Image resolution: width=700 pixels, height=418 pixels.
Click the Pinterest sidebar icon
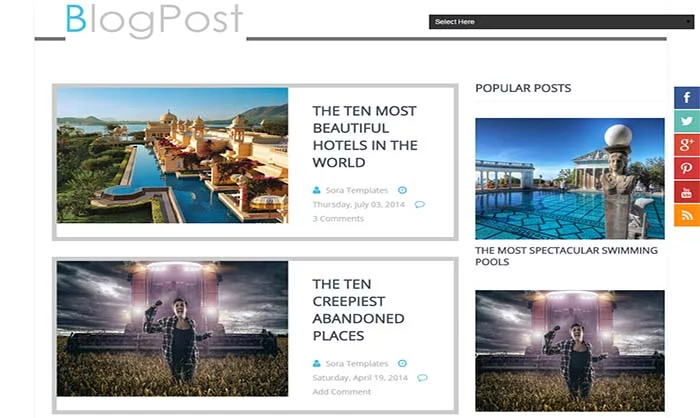point(687,168)
